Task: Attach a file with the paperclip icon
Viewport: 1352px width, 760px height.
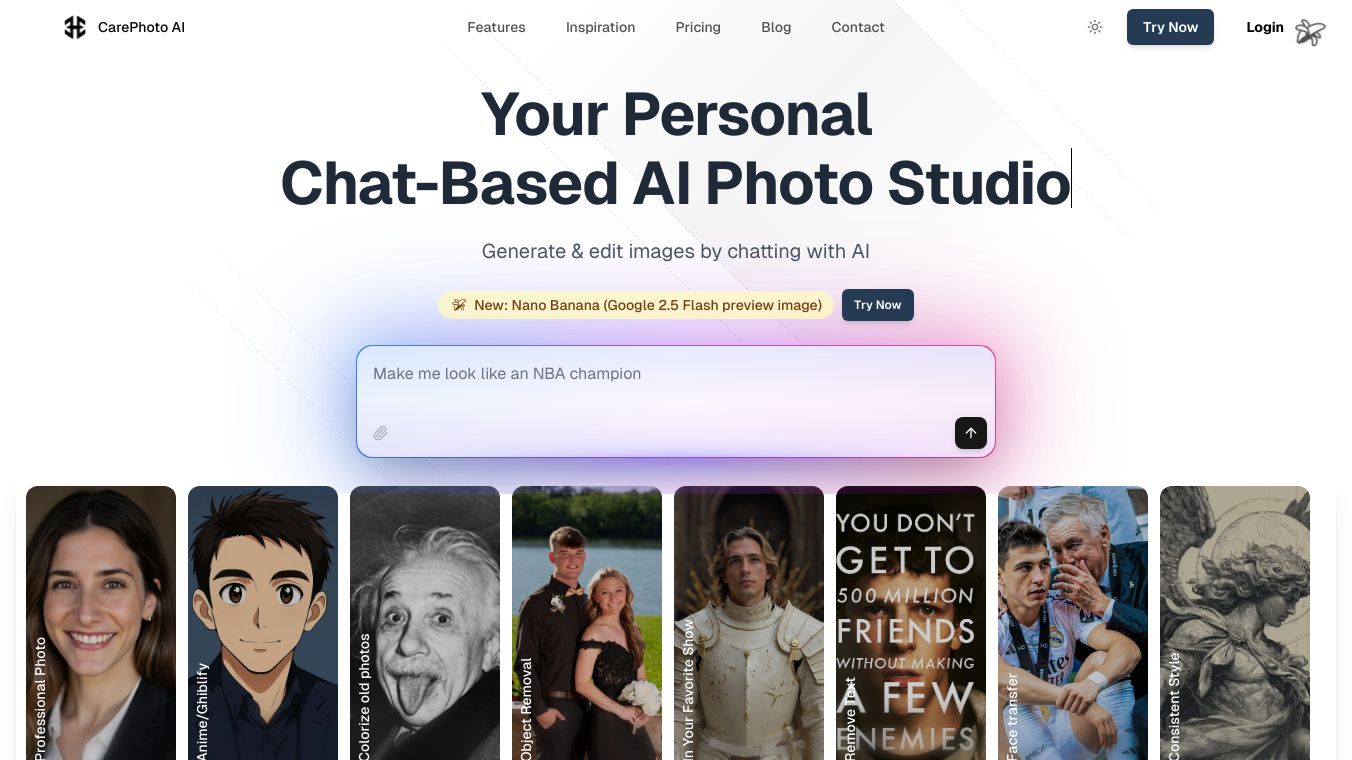Action: click(381, 433)
